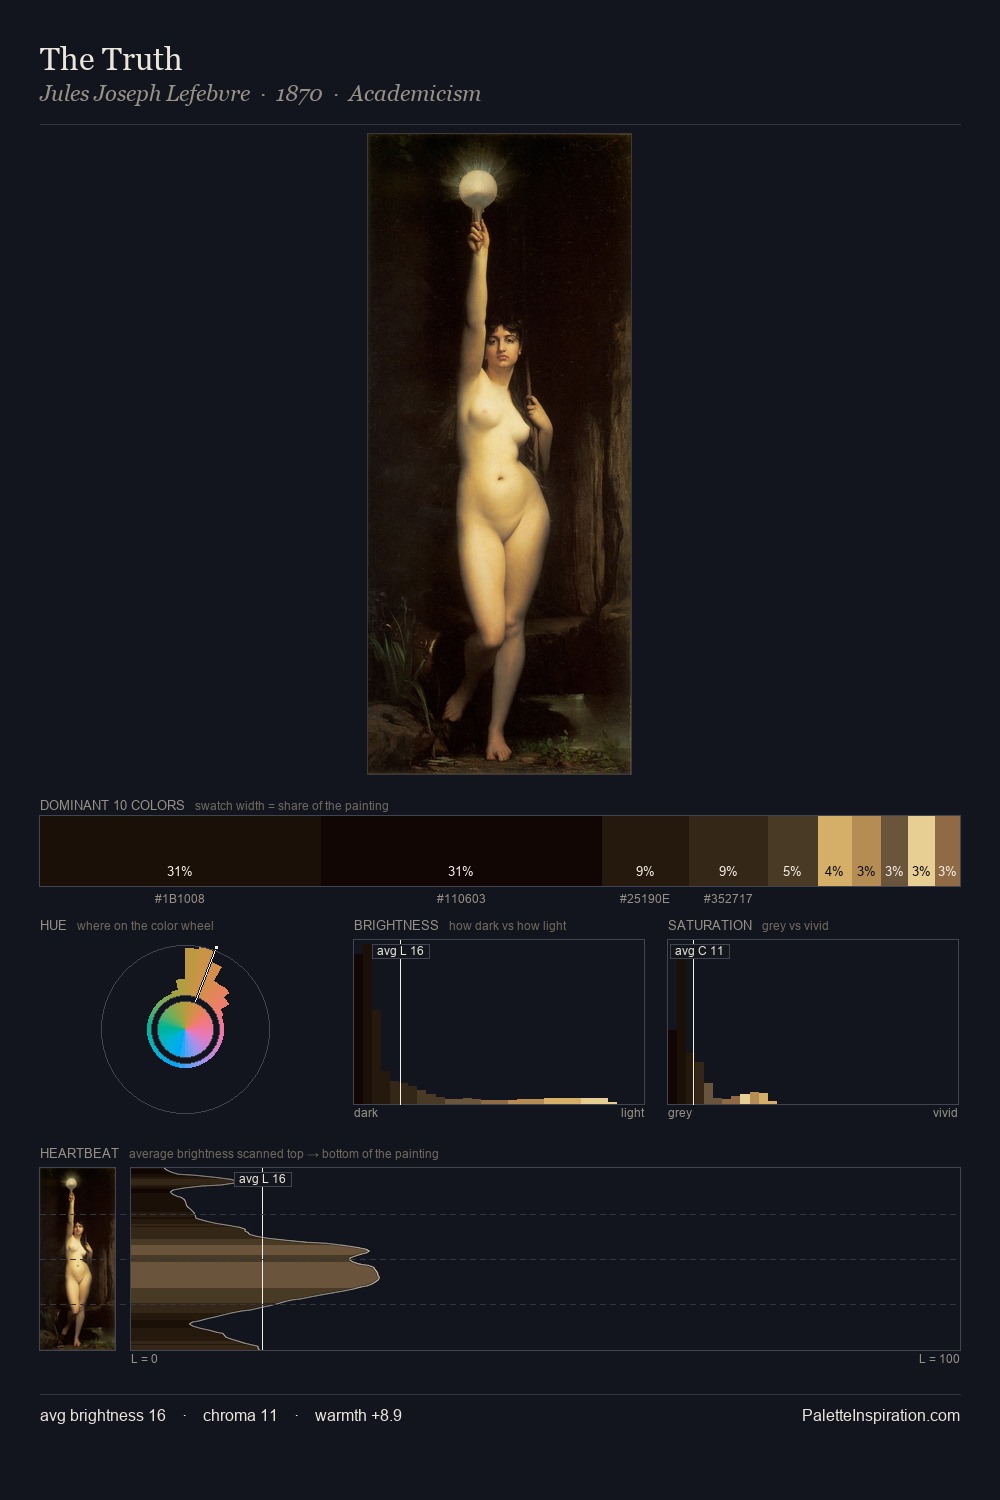
Task: Click the 'avg L 16' label in heartbeat chart
Action: click(x=262, y=1179)
